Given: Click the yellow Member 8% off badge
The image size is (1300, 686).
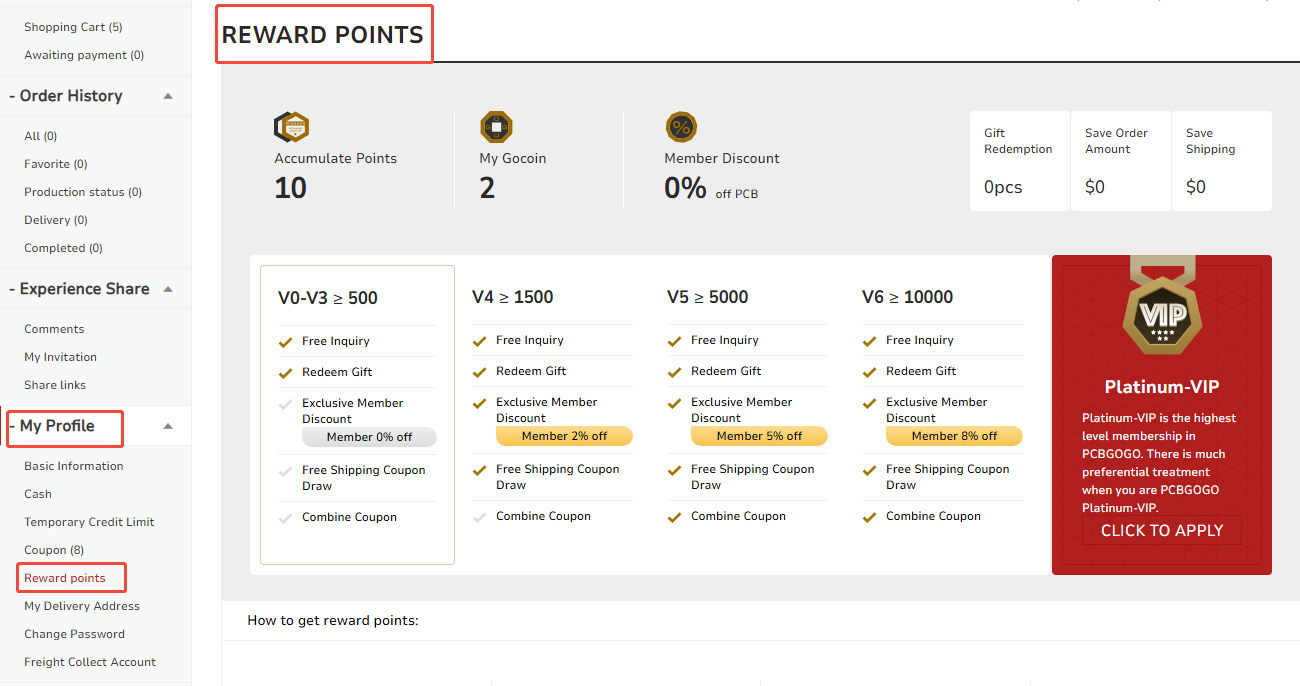Looking at the screenshot, I should [954, 436].
